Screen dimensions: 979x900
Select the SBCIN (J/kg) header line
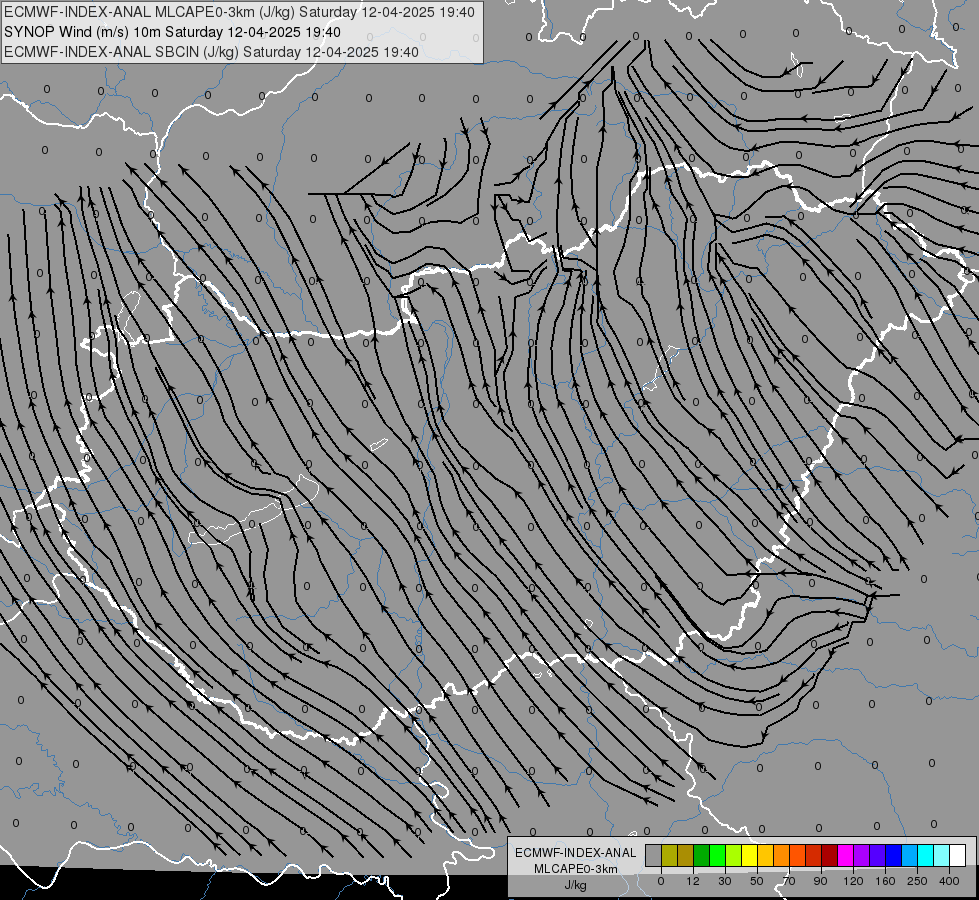211,52
